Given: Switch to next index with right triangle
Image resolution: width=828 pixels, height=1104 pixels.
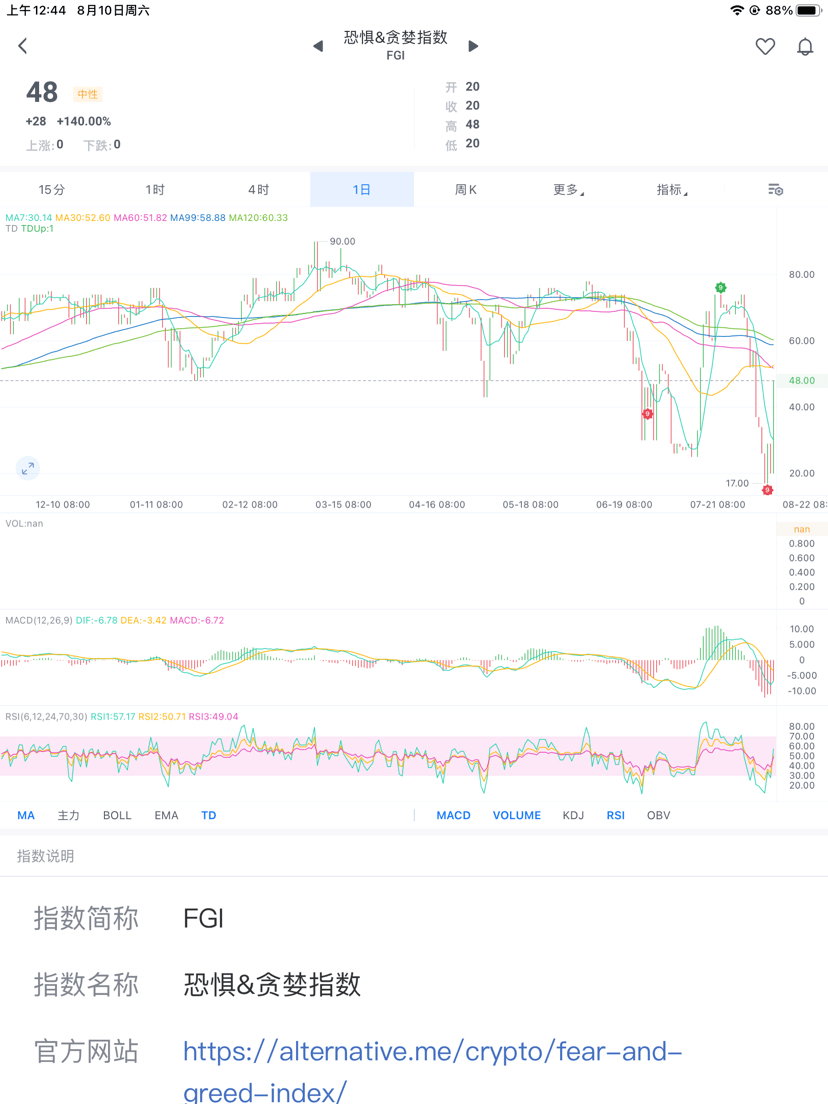Looking at the screenshot, I should 473,46.
